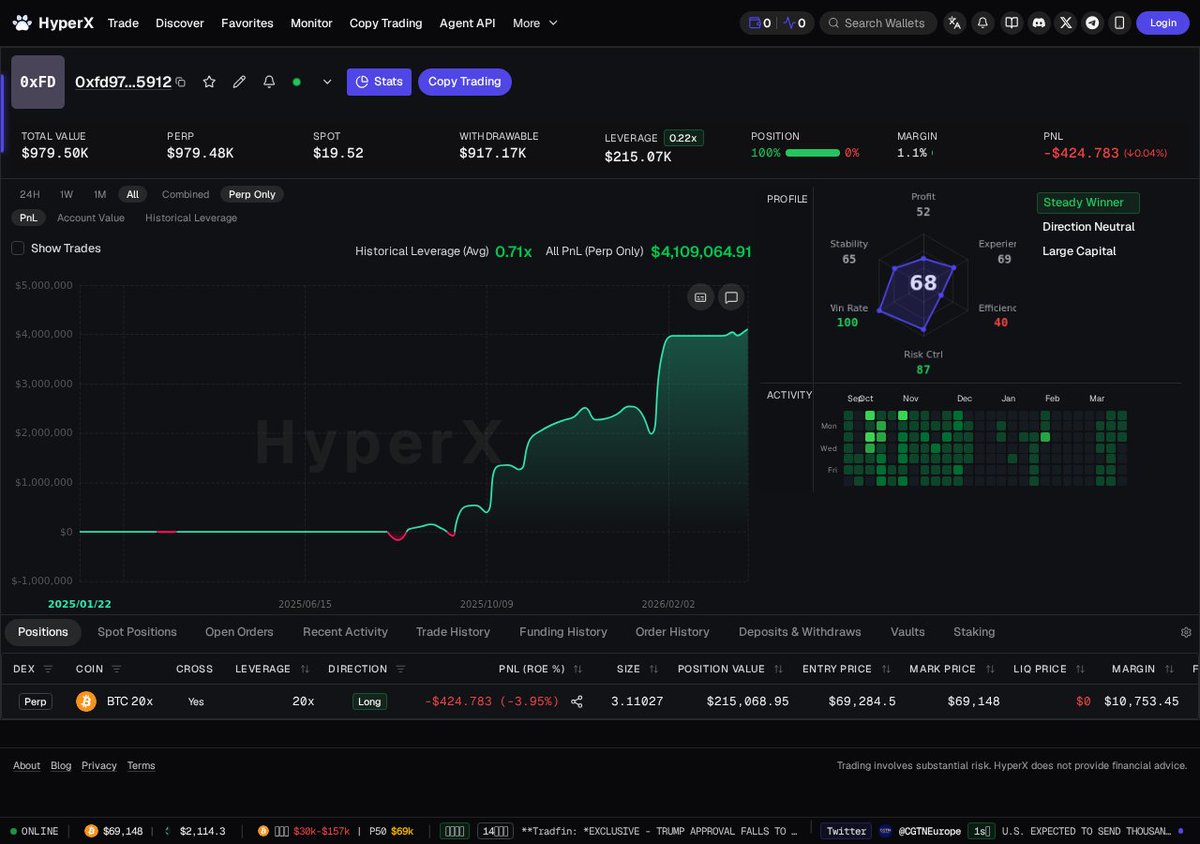Click the activity pulse counter icon
1200x844 pixels.
click(795, 23)
